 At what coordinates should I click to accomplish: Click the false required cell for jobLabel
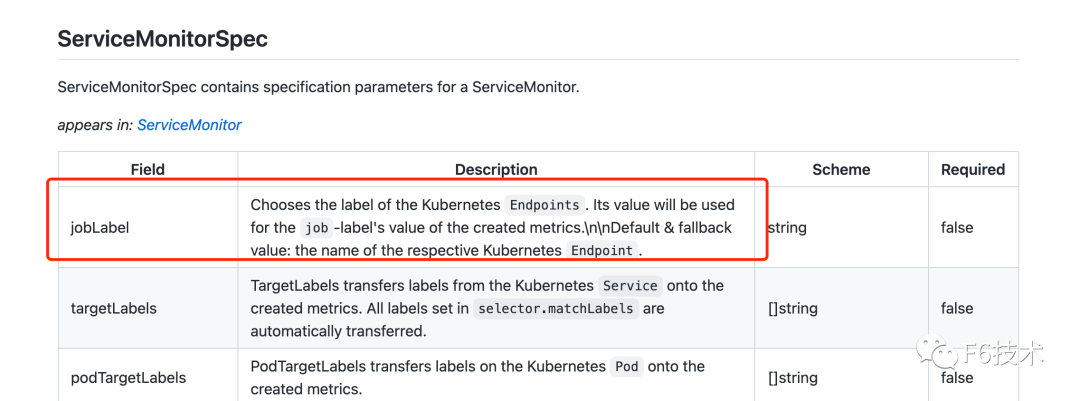[x=973, y=227]
